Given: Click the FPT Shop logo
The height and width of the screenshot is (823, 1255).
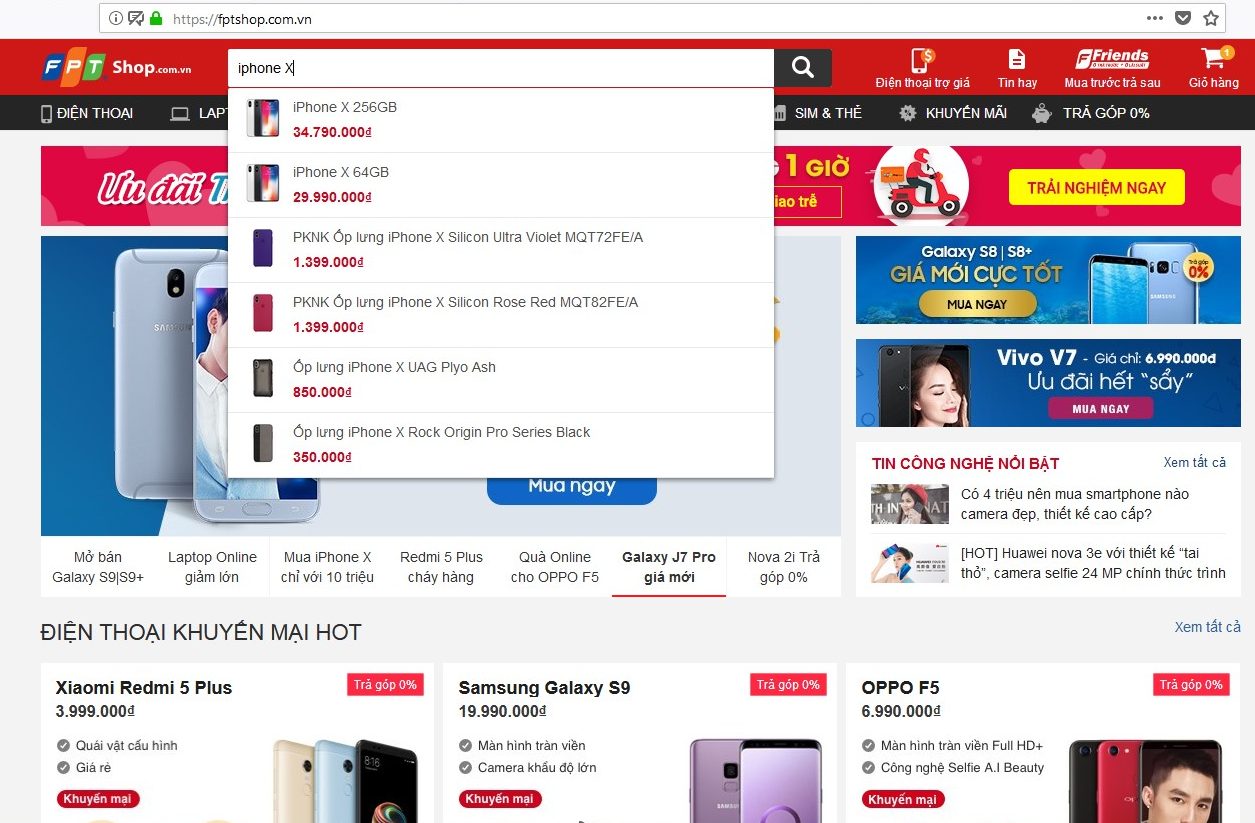Looking at the screenshot, I should pyautogui.click(x=117, y=68).
